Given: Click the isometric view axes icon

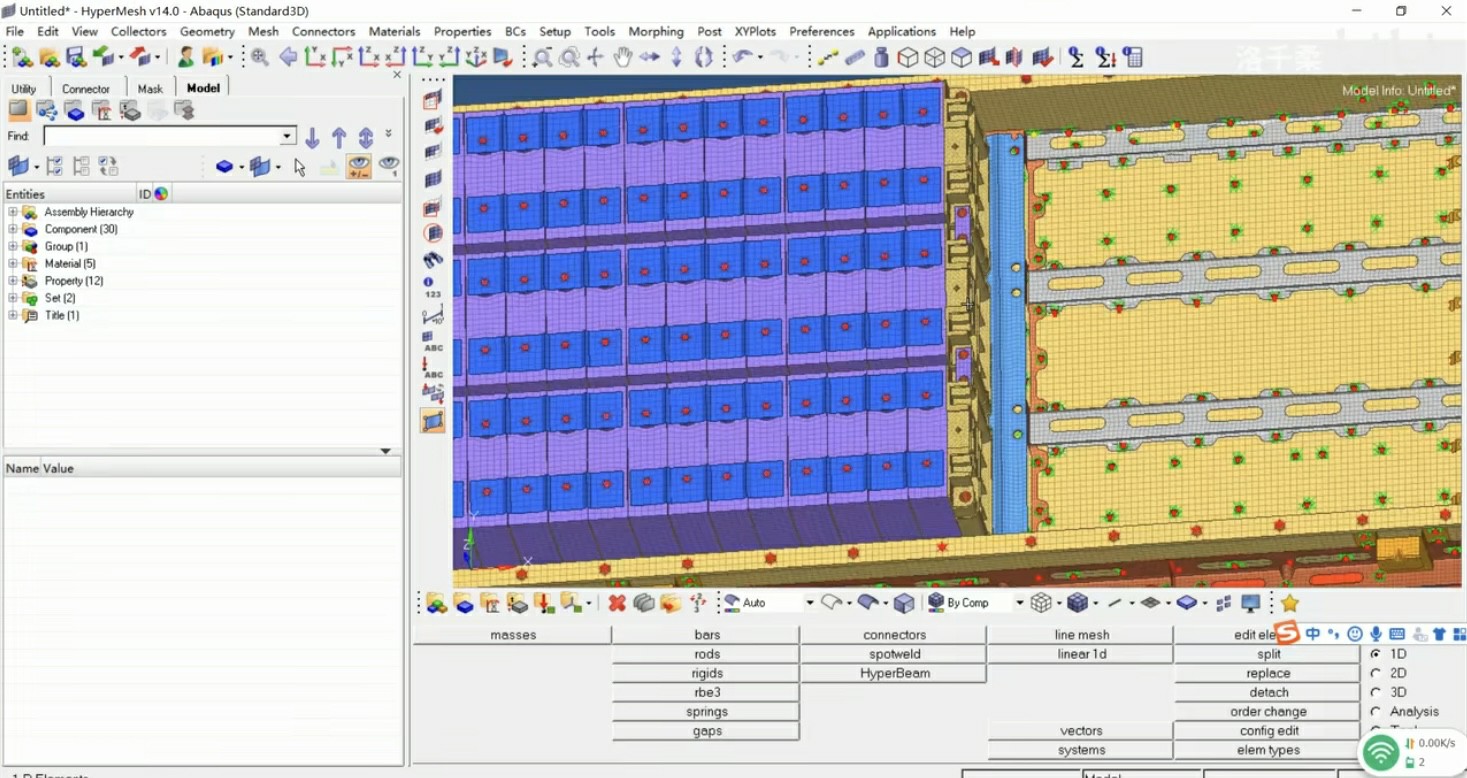Looking at the screenshot, I should (x=476, y=57).
